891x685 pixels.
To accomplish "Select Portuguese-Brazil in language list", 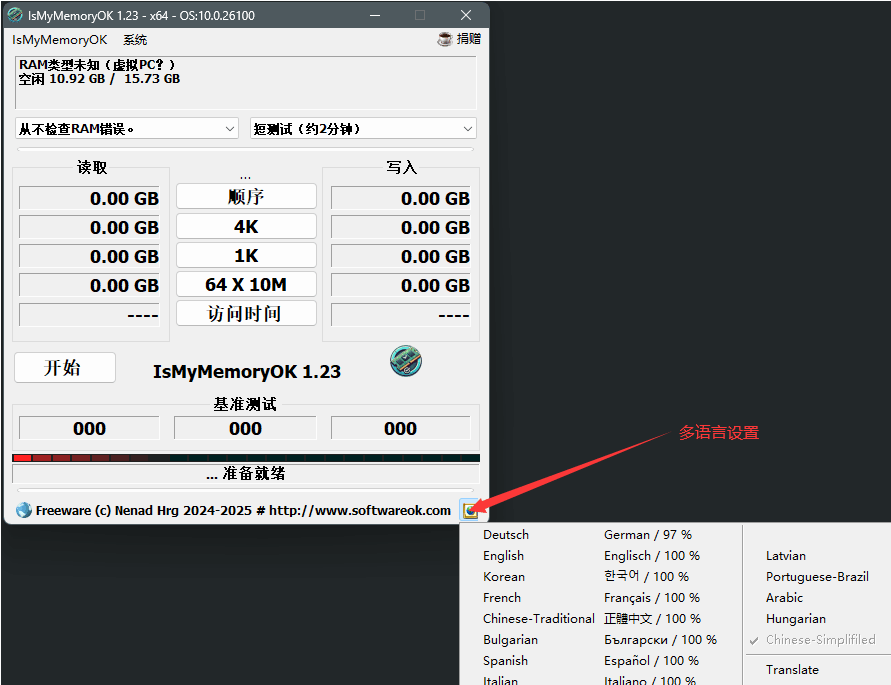I will click(817, 577).
